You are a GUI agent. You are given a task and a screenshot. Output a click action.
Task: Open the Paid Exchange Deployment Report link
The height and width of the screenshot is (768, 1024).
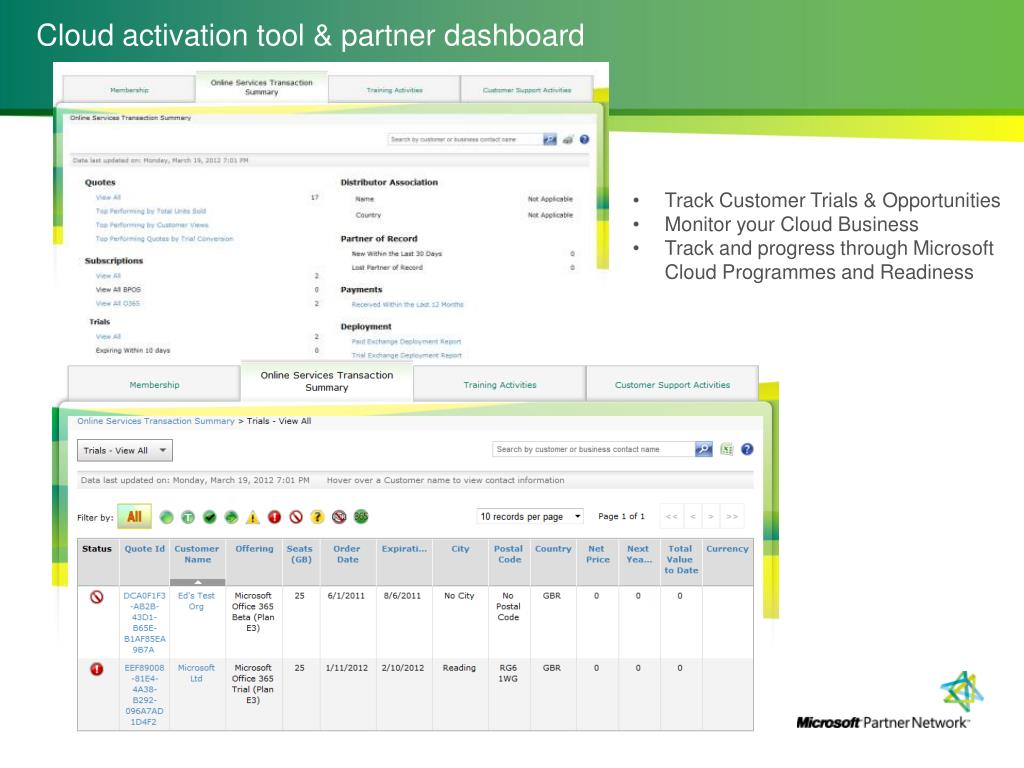click(x=406, y=342)
